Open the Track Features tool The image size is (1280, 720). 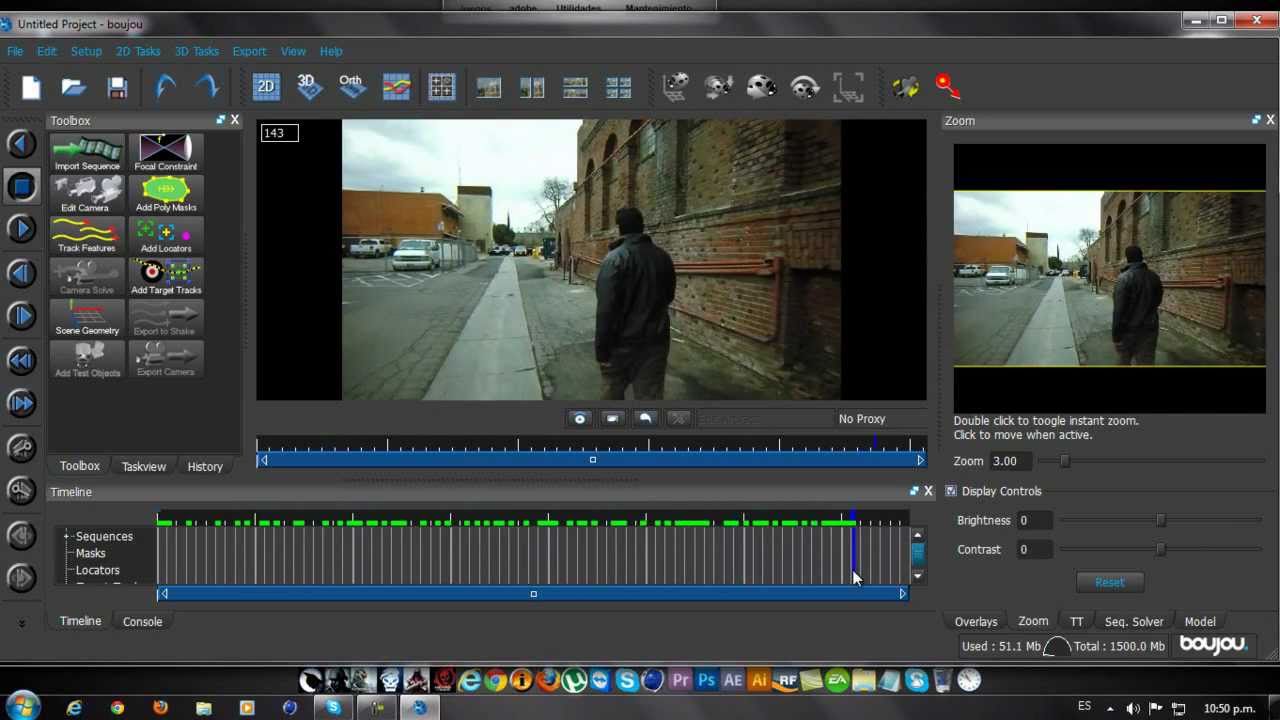(86, 235)
